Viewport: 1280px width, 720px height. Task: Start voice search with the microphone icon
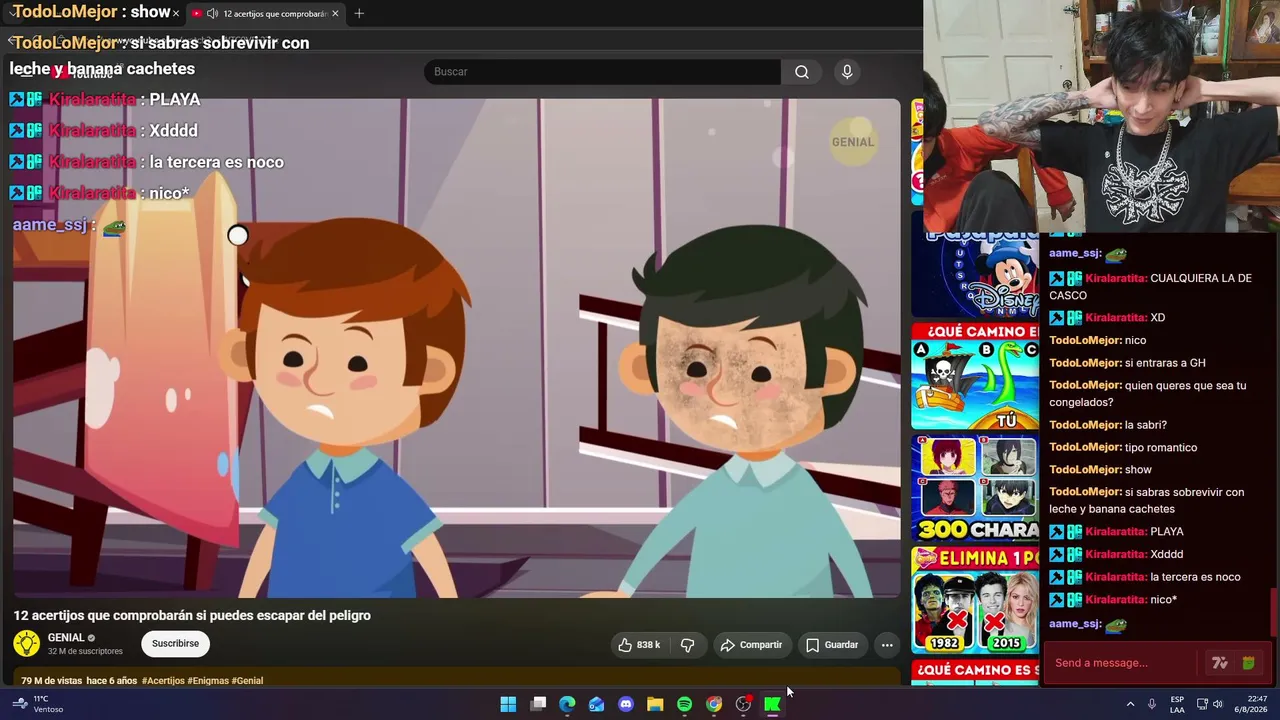847,72
